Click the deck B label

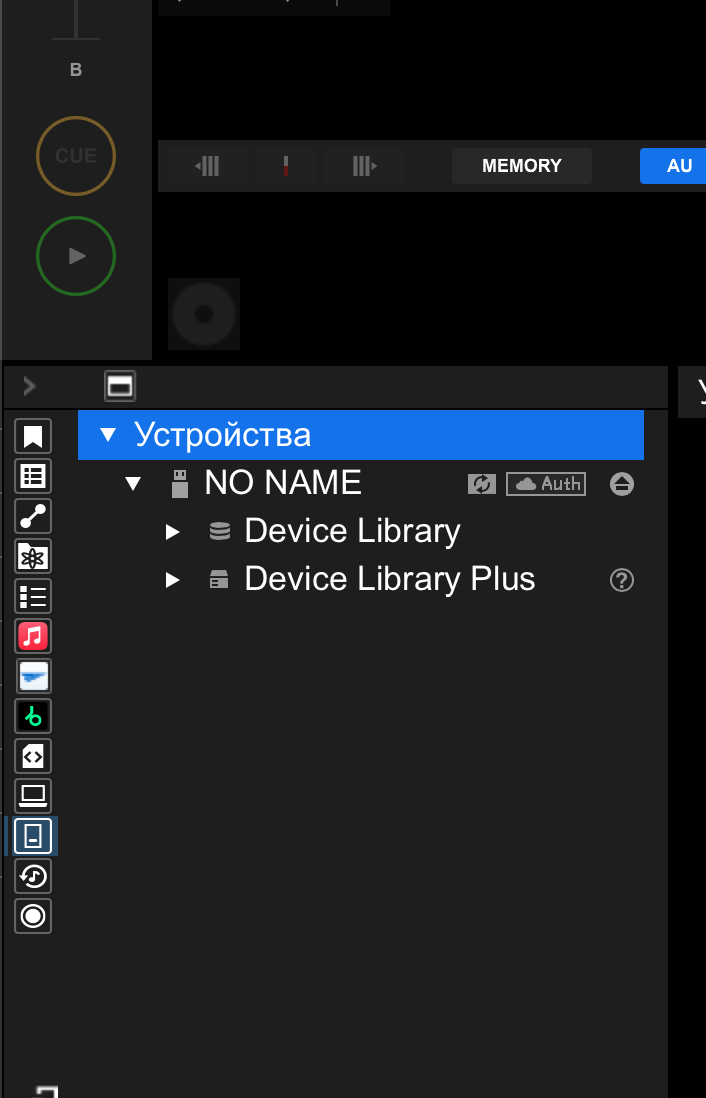76,70
